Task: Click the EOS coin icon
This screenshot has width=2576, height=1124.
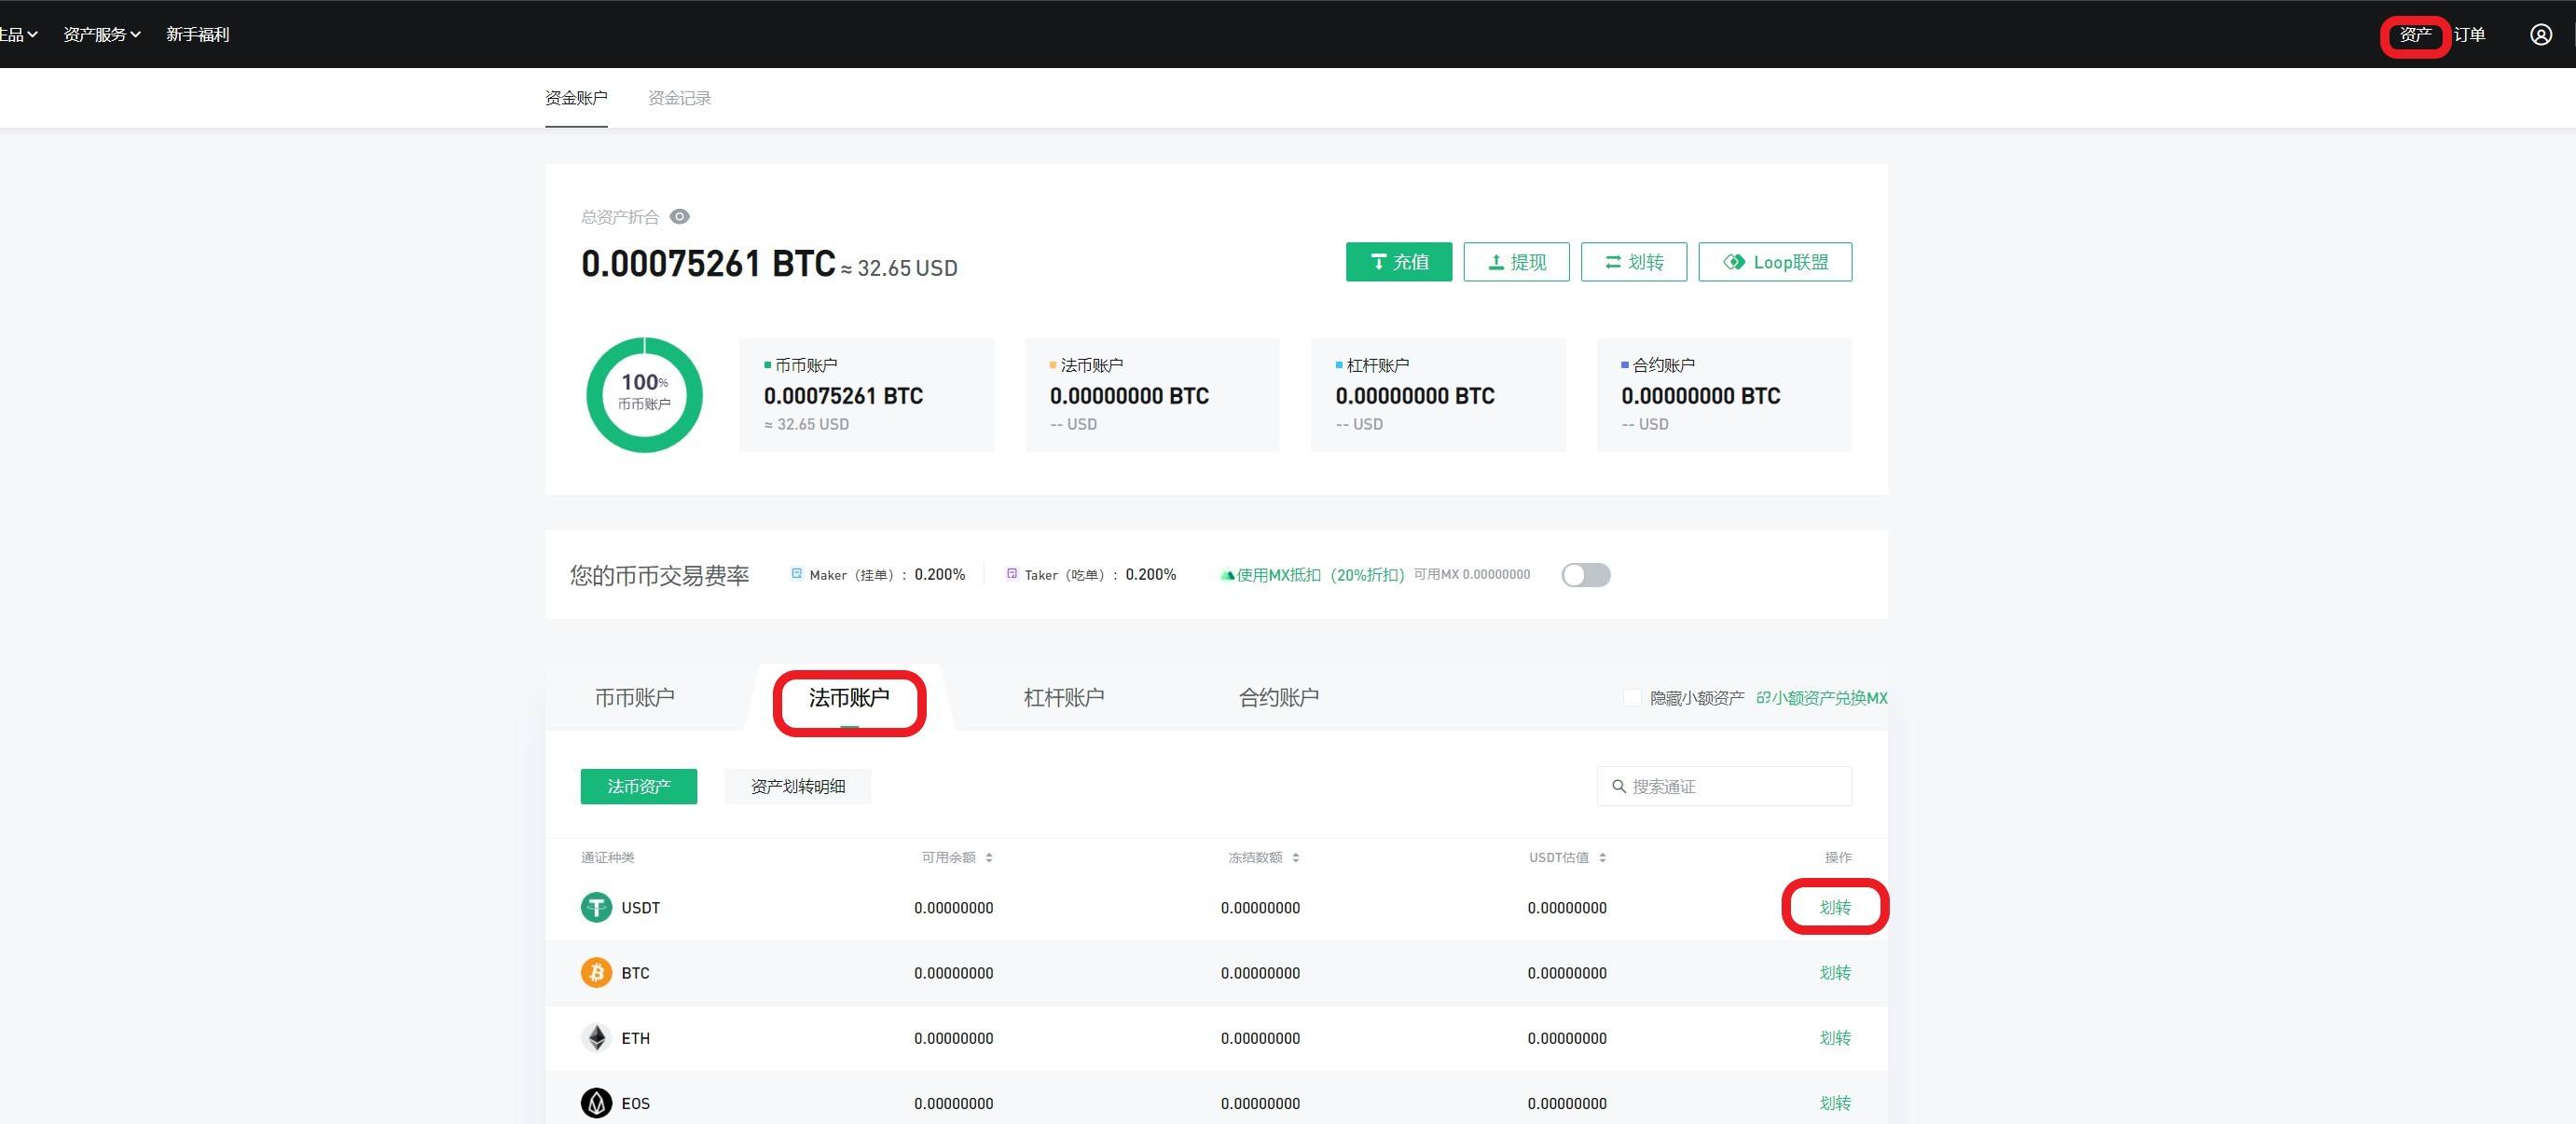Action: click(x=597, y=1103)
